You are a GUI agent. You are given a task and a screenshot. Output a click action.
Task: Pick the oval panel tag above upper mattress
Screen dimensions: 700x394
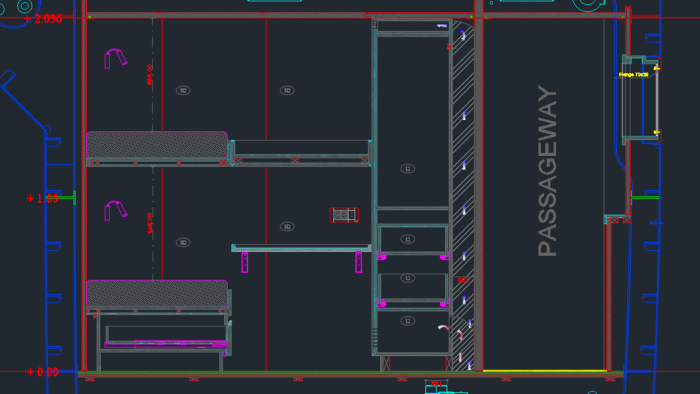(x=183, y=91)
